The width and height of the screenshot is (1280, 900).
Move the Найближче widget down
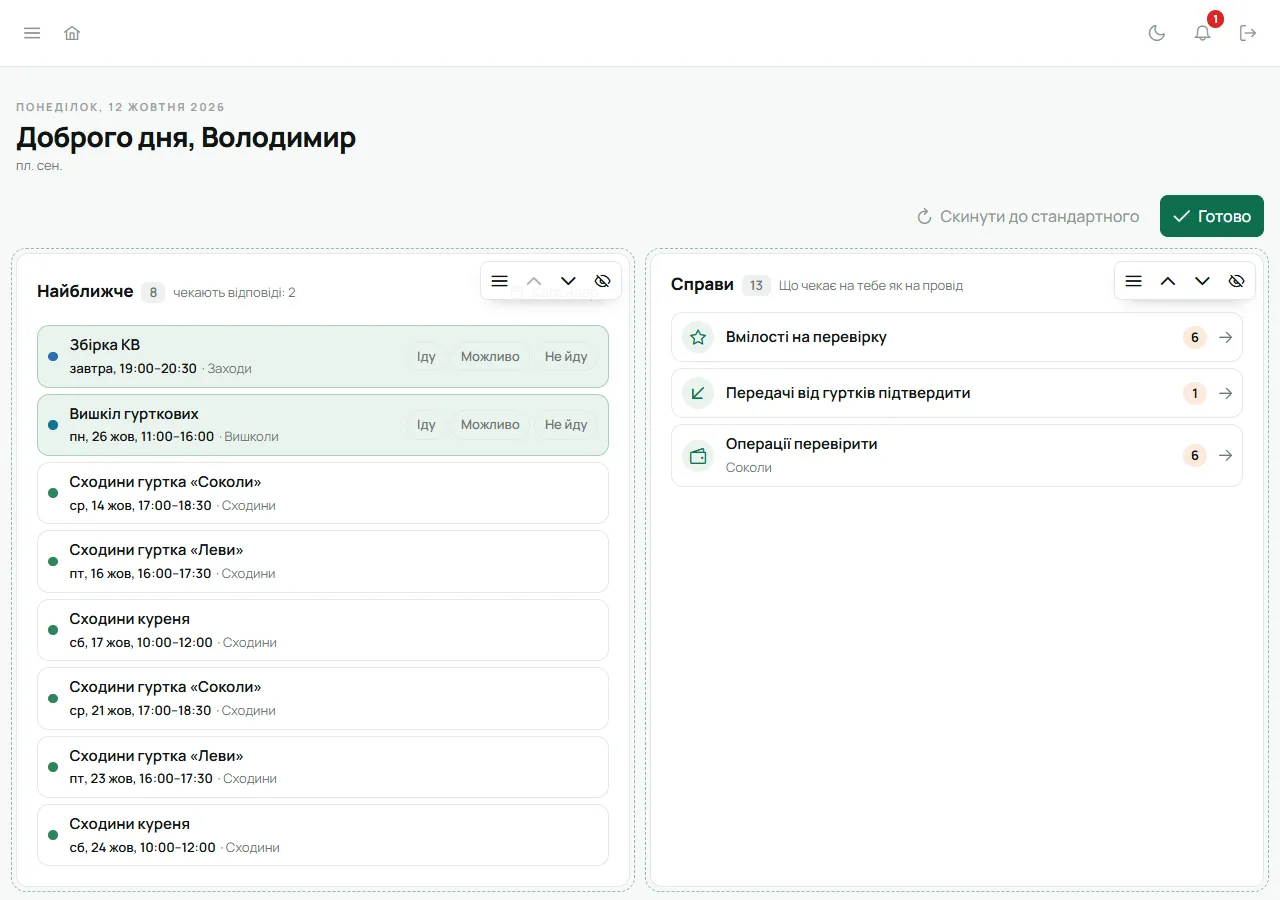568,281
